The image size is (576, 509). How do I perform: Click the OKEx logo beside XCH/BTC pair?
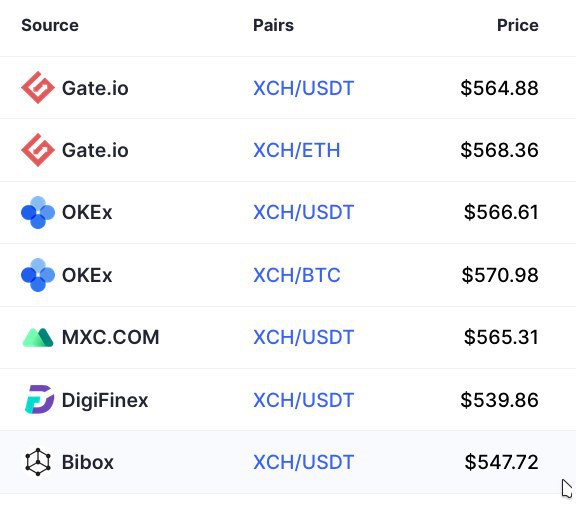[x=38, y=275]
